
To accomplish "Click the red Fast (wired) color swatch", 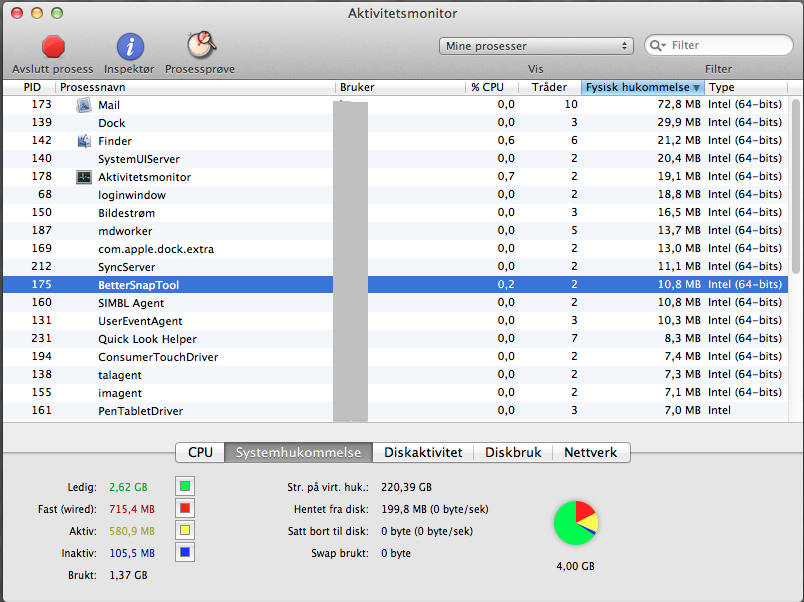I will (185, 508).
